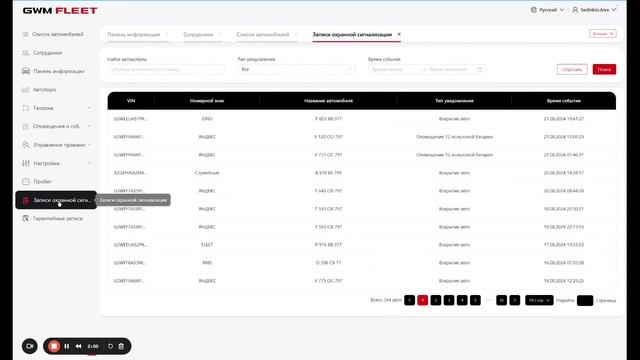
Task: Focus the Найти автомобиль search field
Action: click(x=166, y=69)
